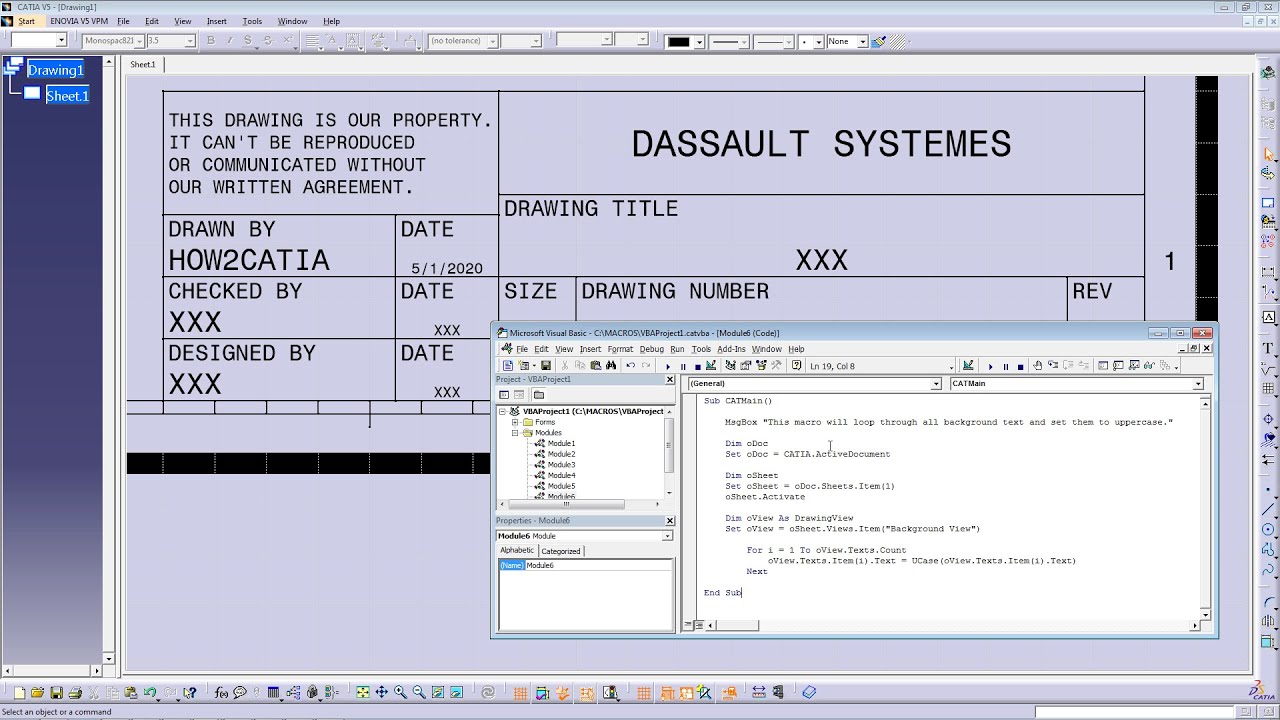This screenshot has height=720, width=1280.
Task: Open the CATIA Tools menu
Action: [252, 21]
